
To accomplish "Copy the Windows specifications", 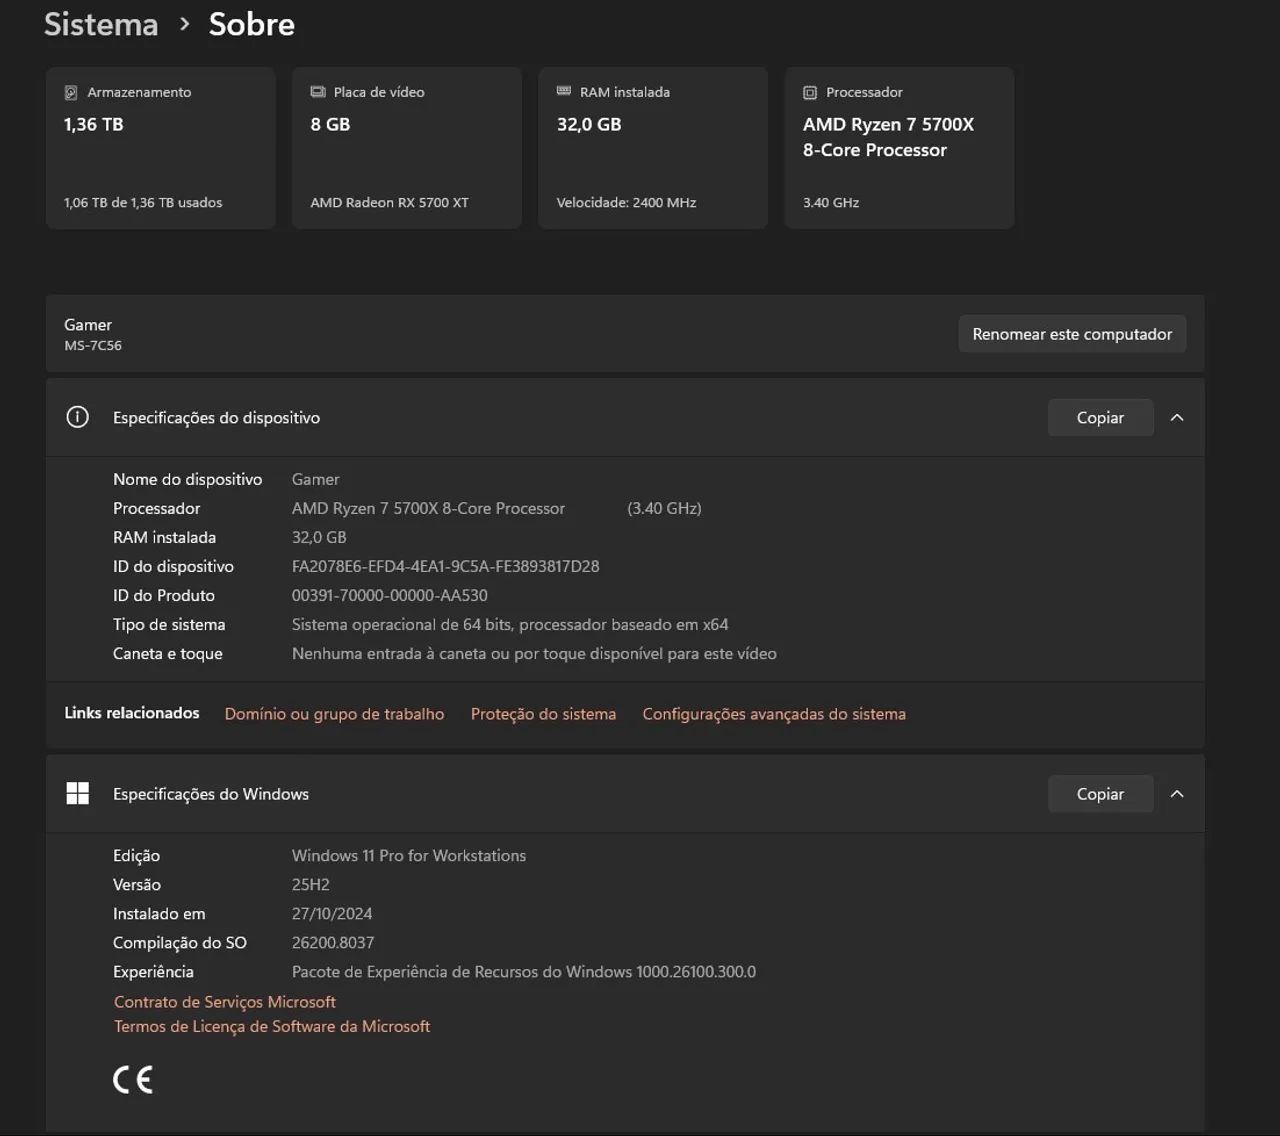I will [1100, 794].
